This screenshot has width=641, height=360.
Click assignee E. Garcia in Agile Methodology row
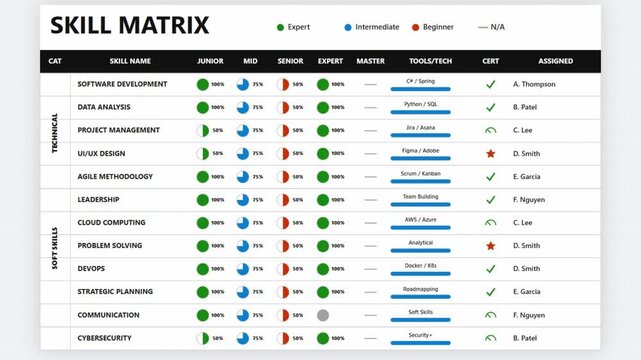click(x=527, y=177)
